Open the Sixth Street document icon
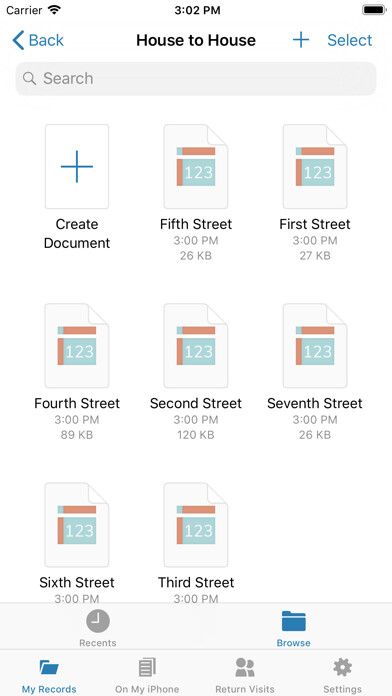 click(77, 525)
